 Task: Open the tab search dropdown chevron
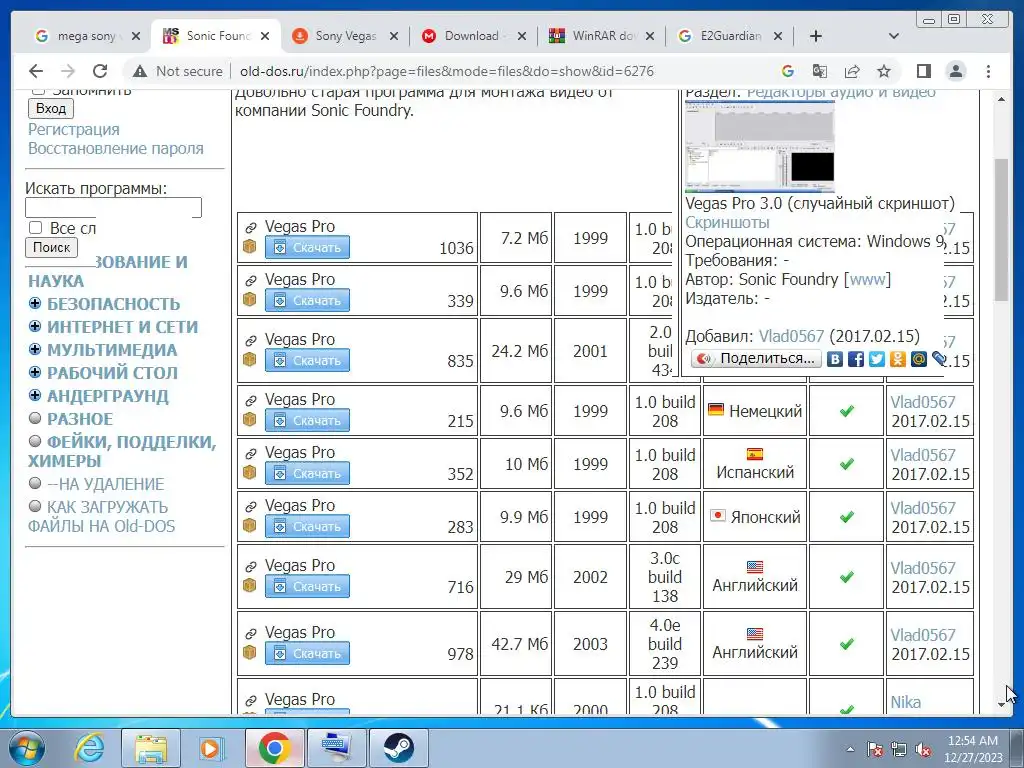coord(893,36)
